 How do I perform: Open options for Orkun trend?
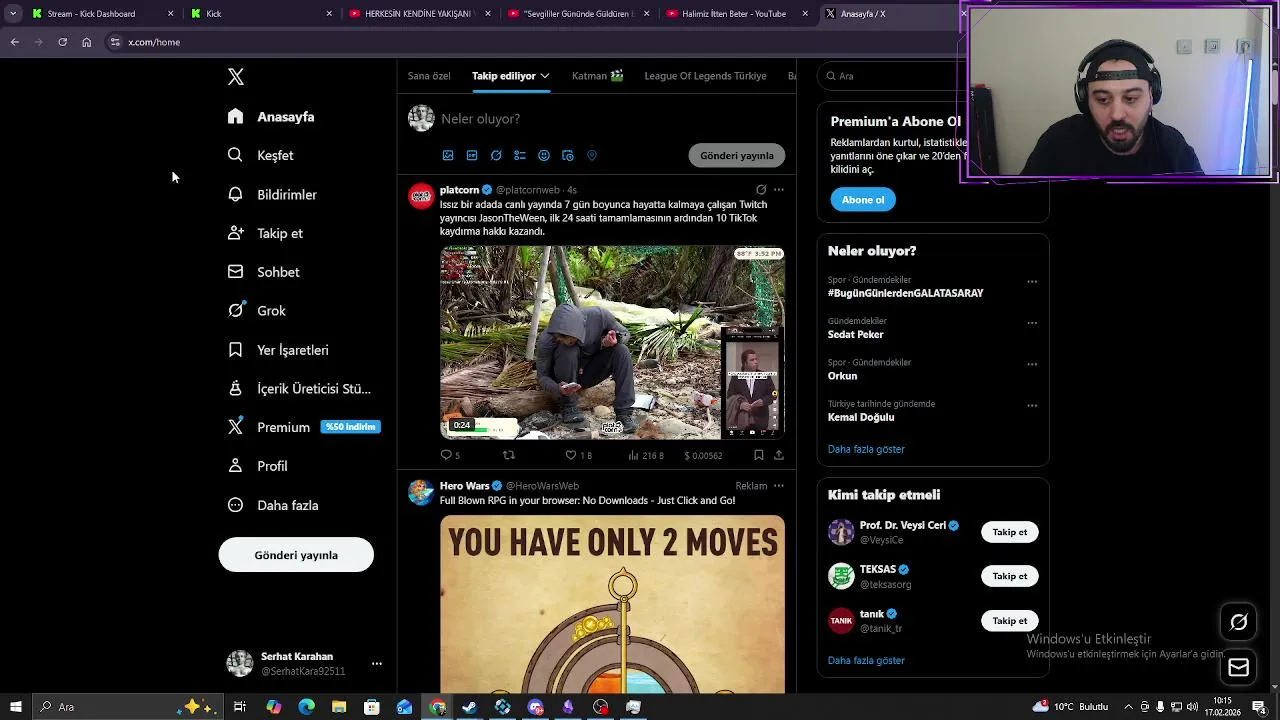point(1032,364)
